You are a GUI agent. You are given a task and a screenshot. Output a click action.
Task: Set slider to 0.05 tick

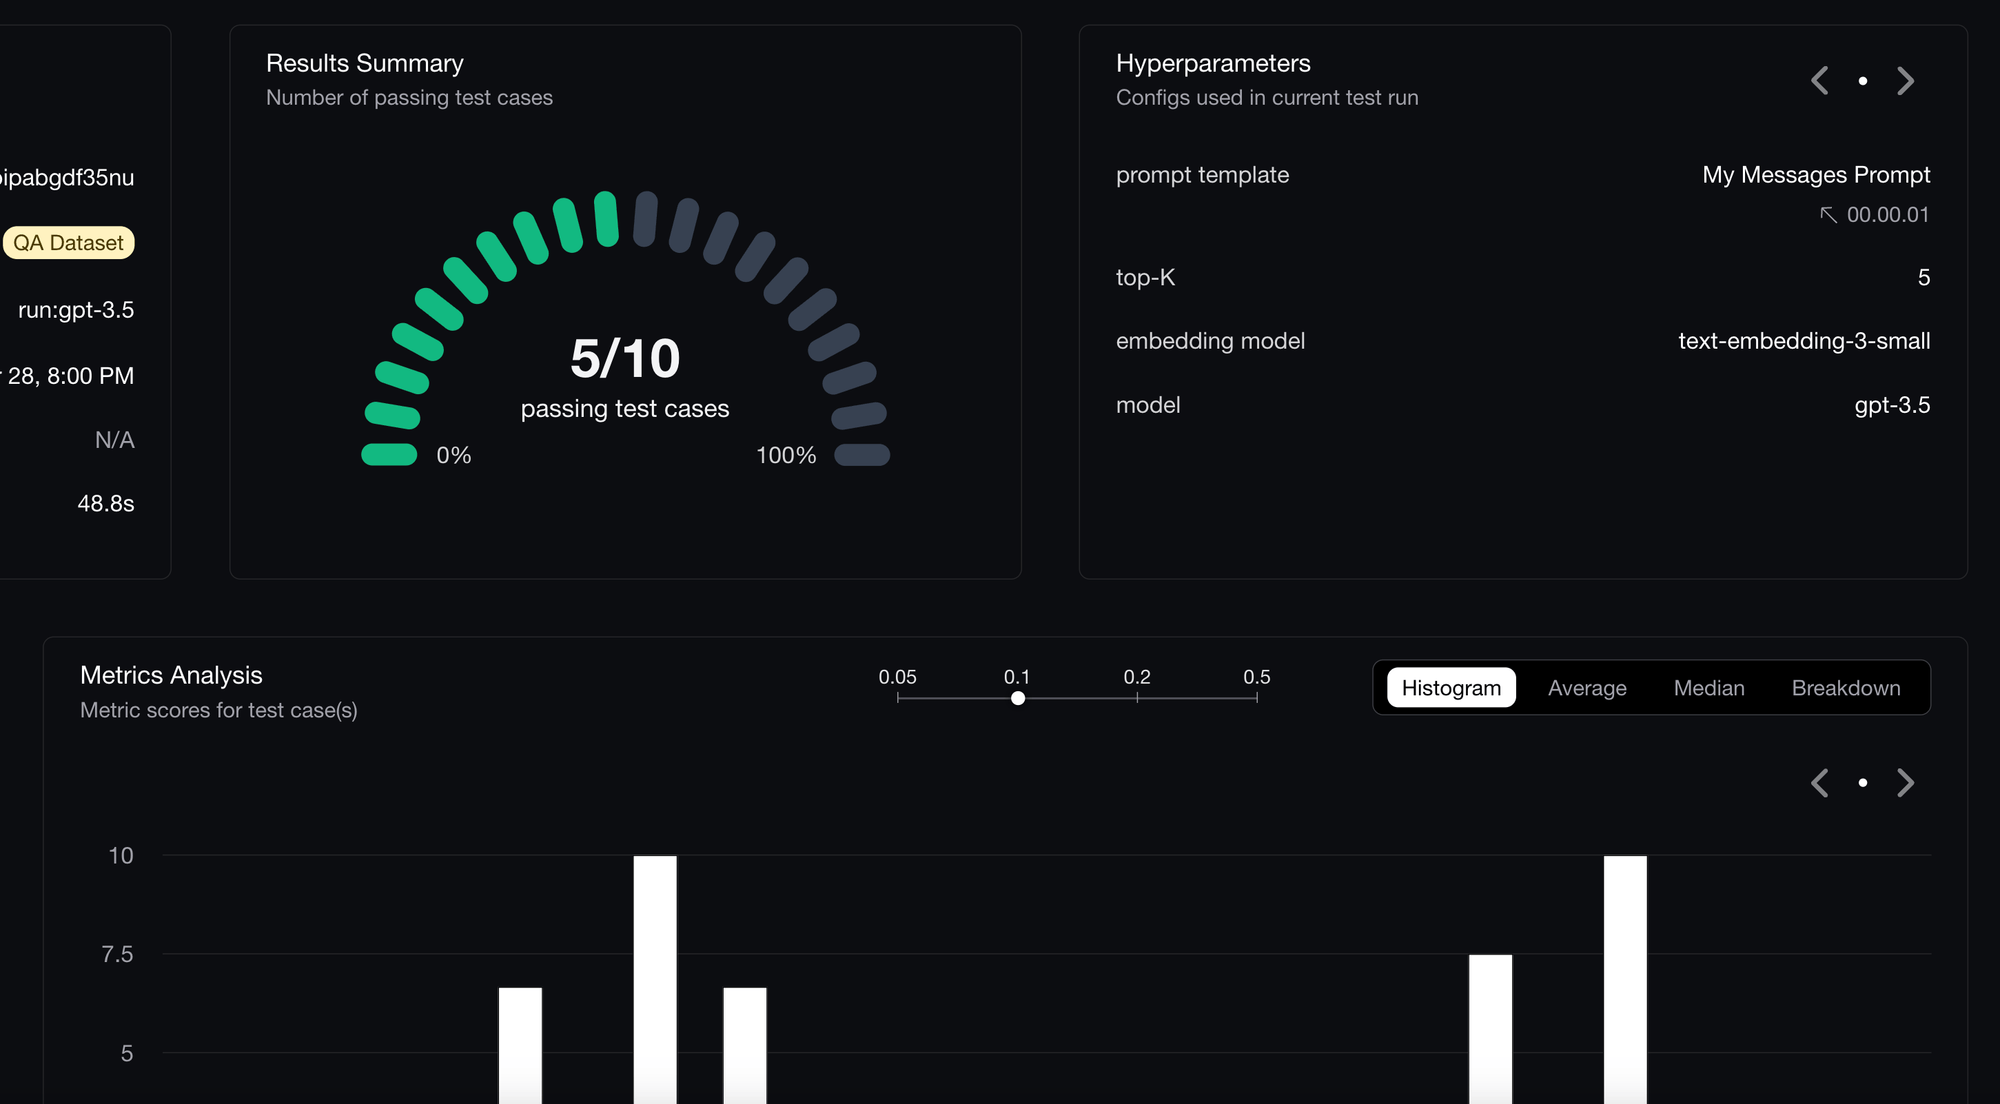[x=898, y=698]
